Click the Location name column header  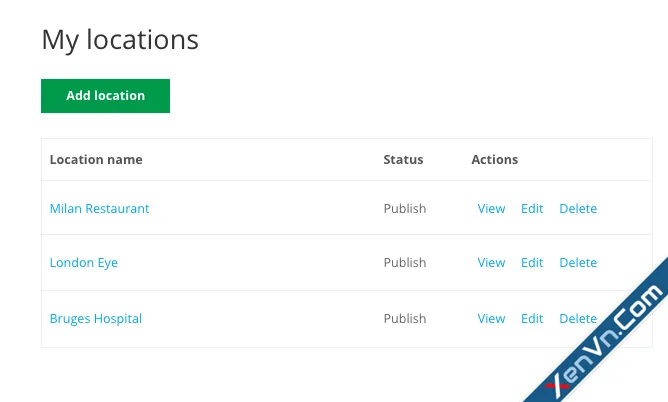click(x=96, y=160)
